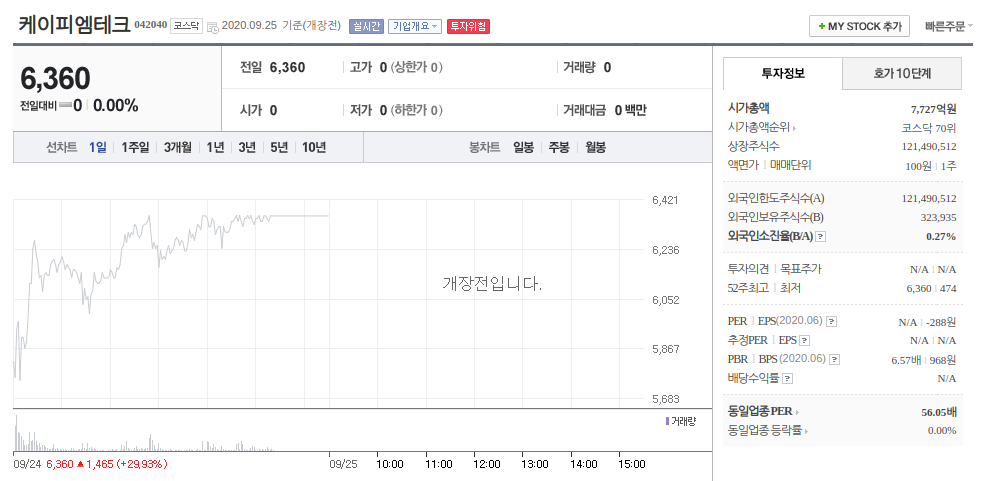The image size is (990, 481).
Task: Follow the 동일업종PER arrow link
Action: [x=763, y=412]
